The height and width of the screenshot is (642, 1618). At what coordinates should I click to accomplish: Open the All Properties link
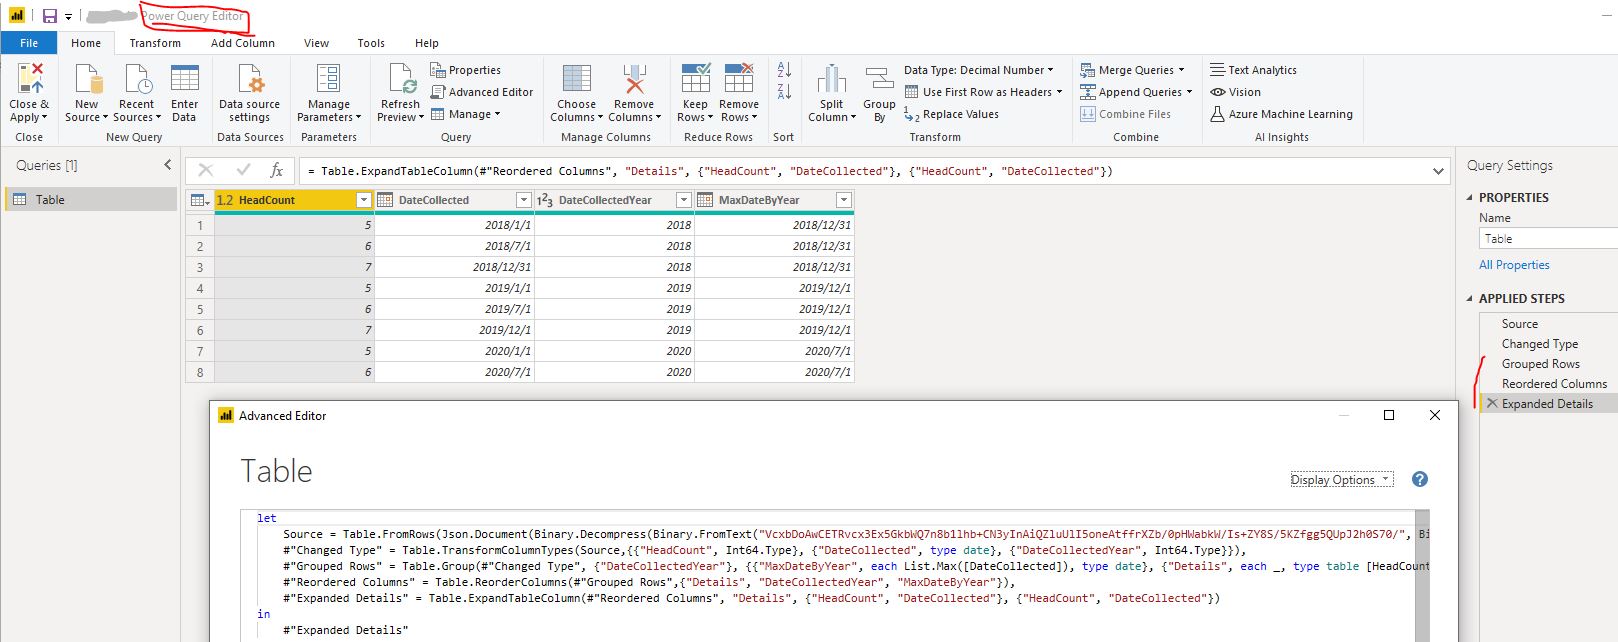(x=1514, y=265)
